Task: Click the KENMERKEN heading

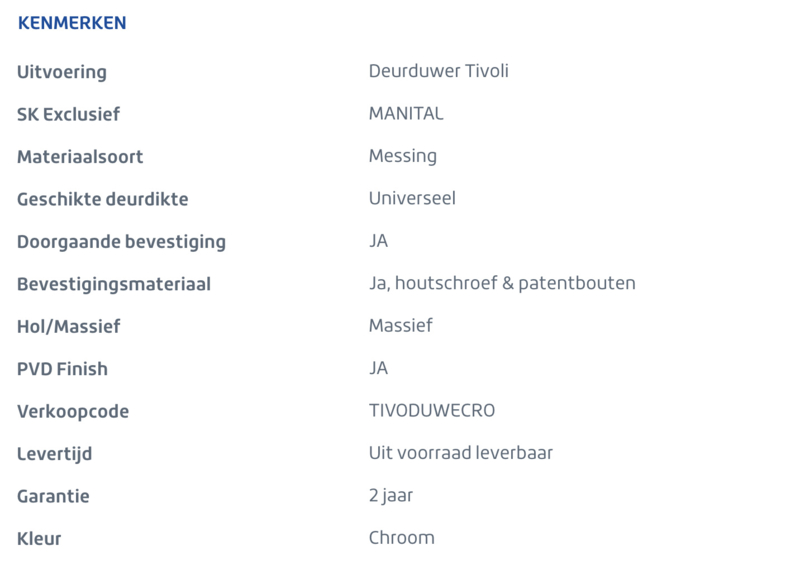Action: (72, 23)
